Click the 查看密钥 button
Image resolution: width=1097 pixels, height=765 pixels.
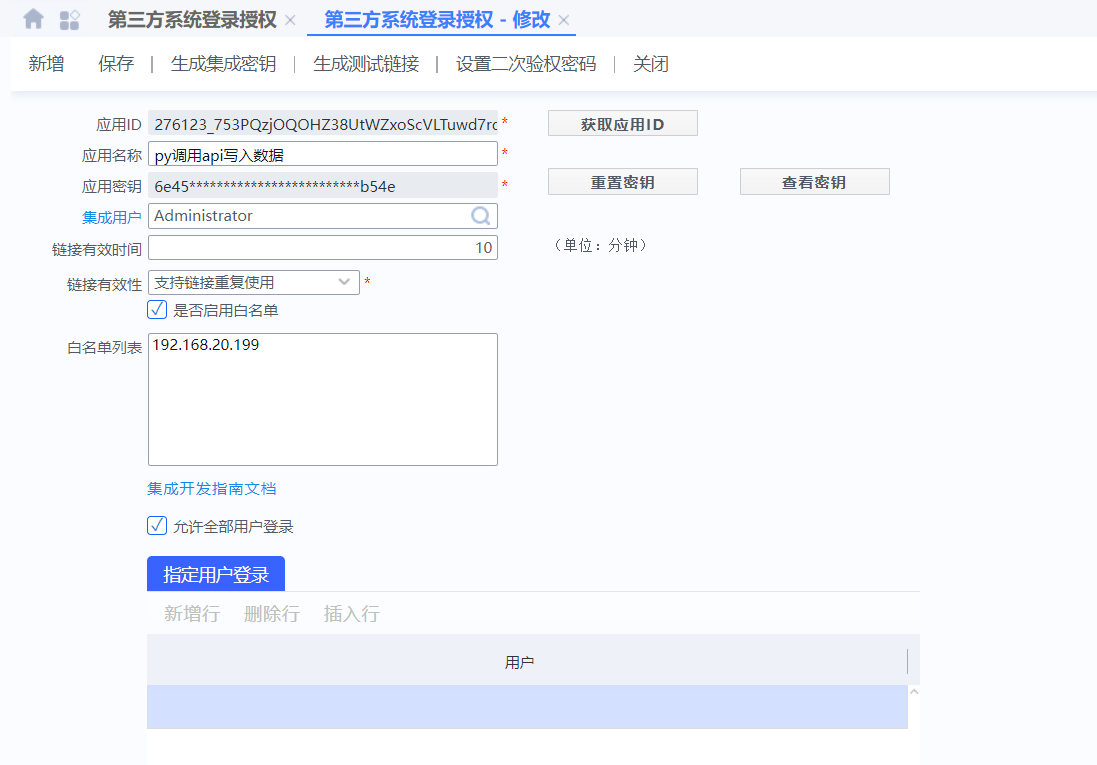pos(814,182)
